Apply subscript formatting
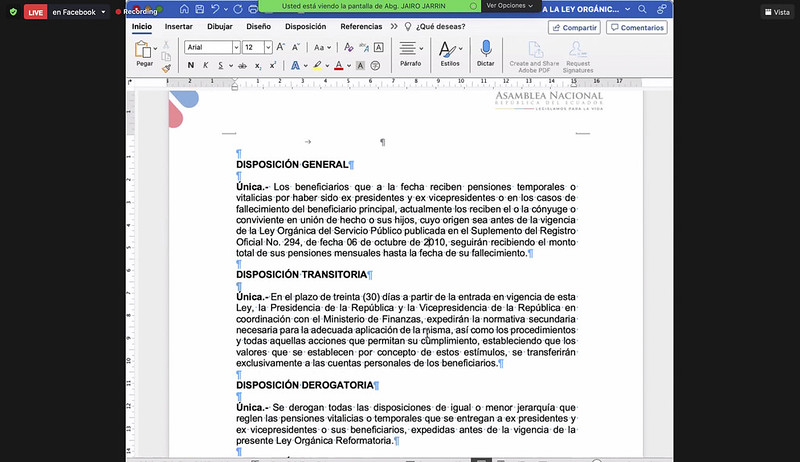Screen dimensions: 800x462 click(x=258, y=66)
